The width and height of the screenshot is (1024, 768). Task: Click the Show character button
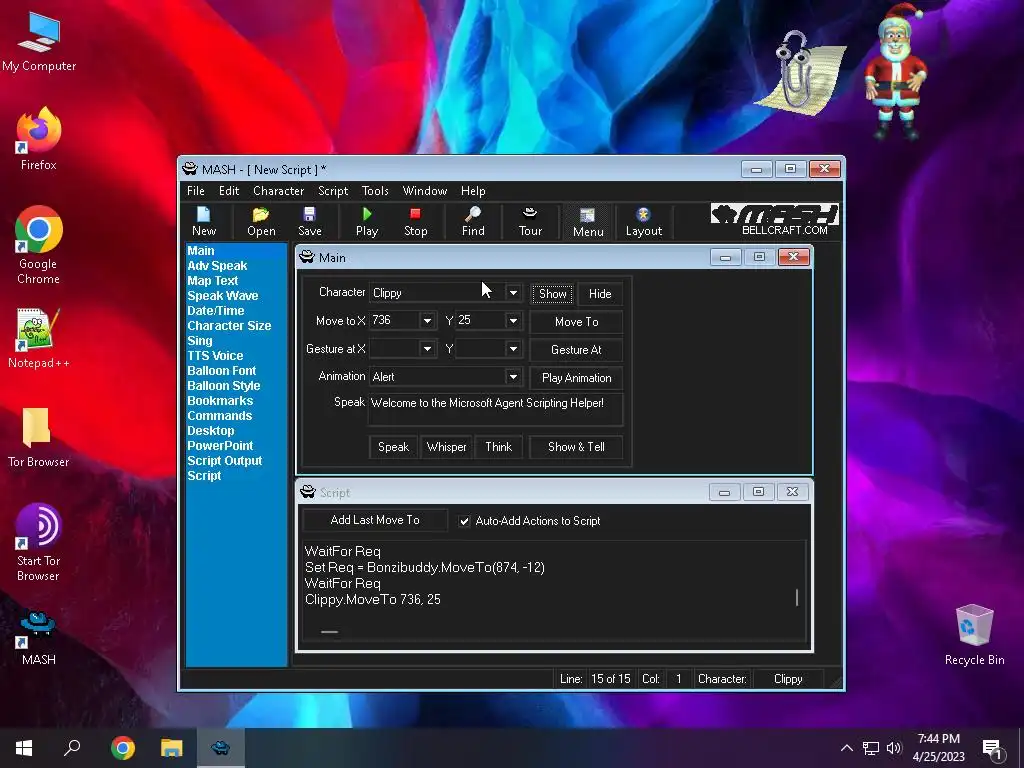tap(552, 294)
